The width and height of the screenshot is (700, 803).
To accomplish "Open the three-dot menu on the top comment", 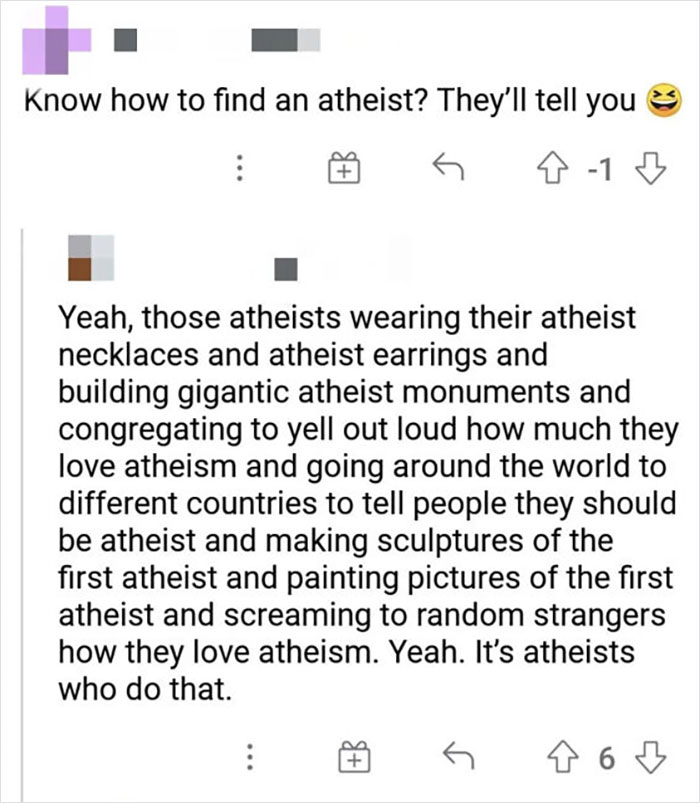I will [x=240, y=170].
